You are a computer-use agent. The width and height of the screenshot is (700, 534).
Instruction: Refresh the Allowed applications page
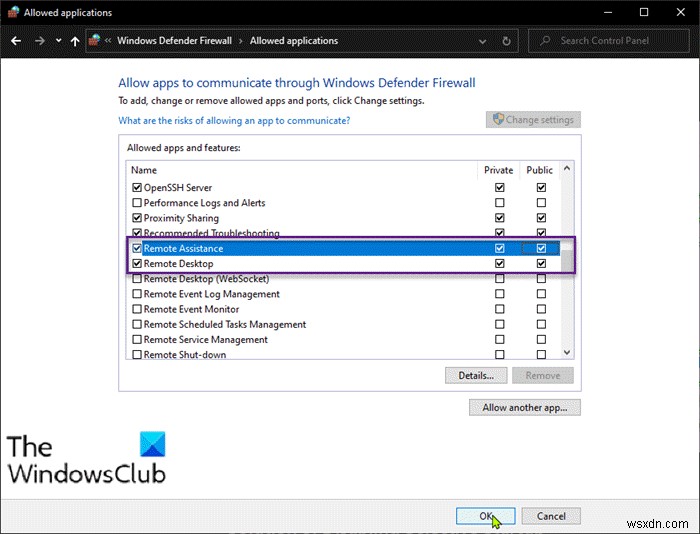(506, 41)
